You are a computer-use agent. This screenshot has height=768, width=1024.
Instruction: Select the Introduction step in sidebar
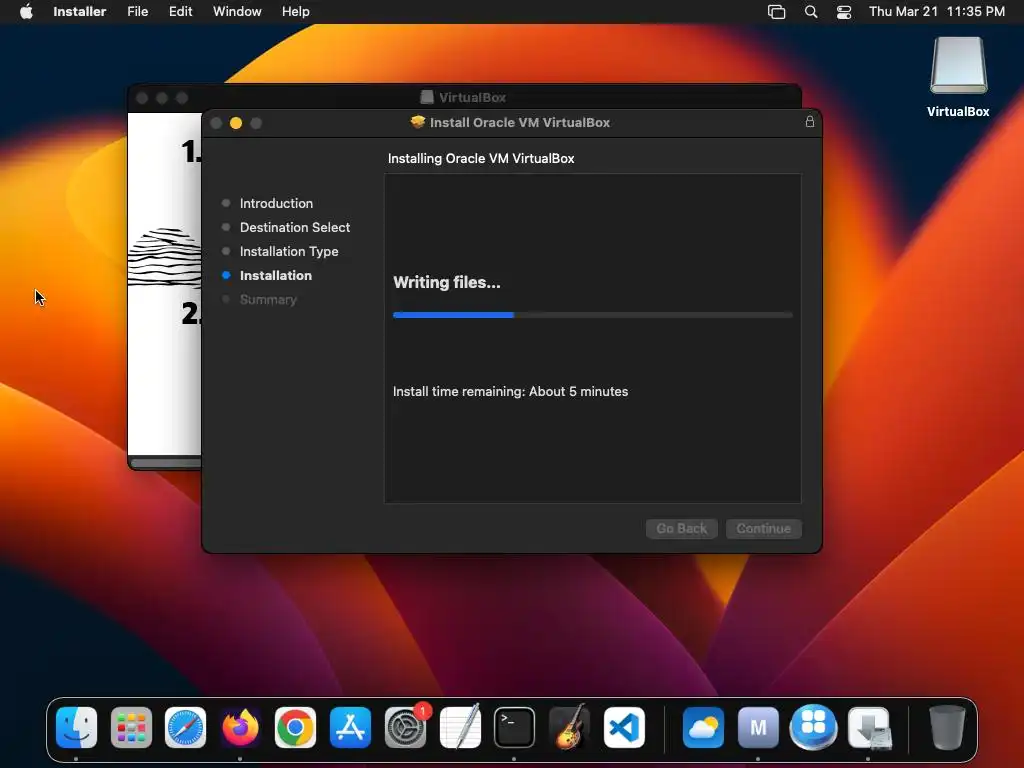276,203
